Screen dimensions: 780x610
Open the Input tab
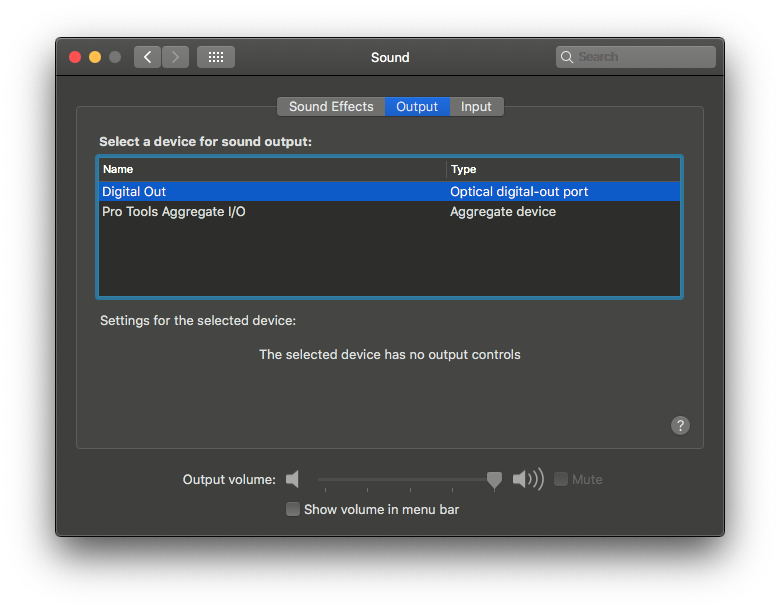(476, 107)
